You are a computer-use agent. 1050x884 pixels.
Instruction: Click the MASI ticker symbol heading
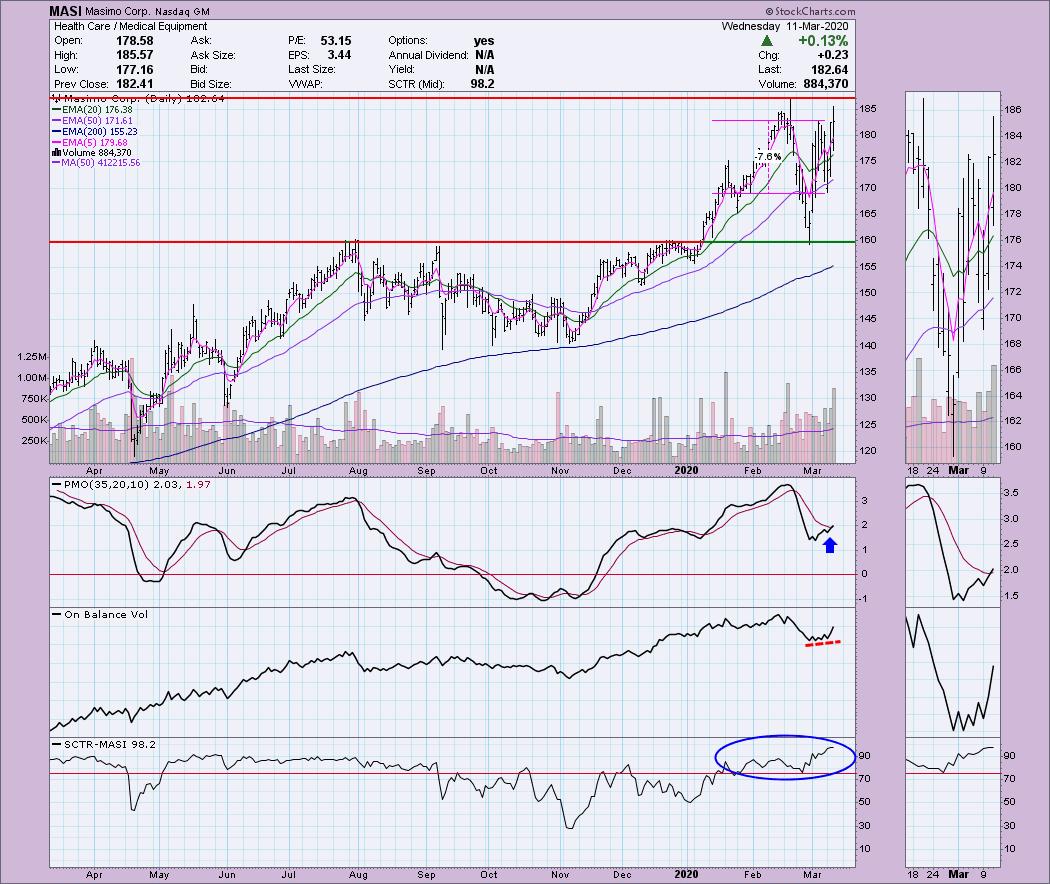tap(65, 11)
